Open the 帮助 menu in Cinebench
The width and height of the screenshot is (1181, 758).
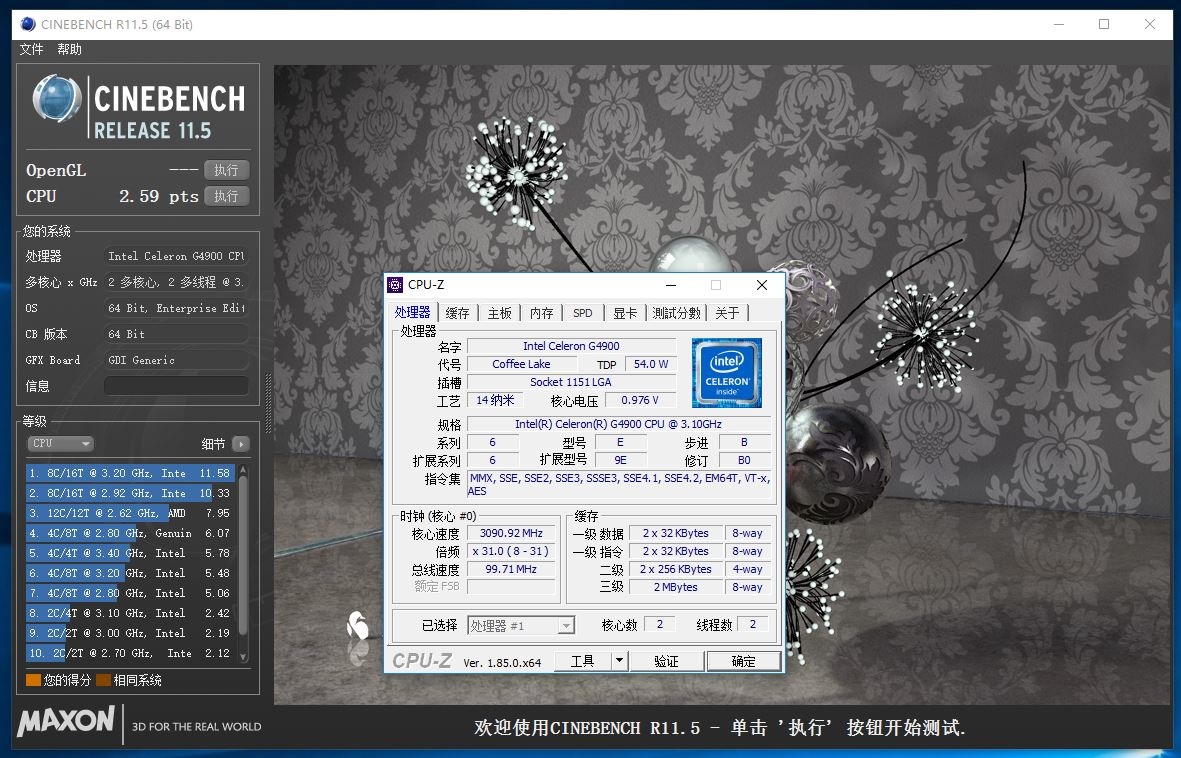(69, 49)
